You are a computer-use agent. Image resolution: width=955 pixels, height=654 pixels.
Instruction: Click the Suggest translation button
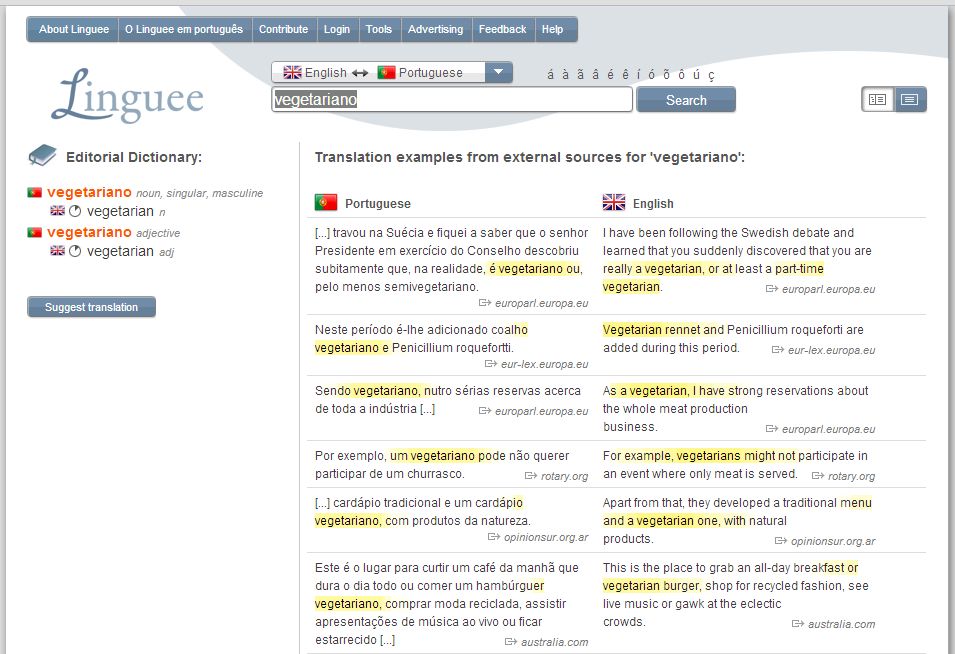coord(91,307)
